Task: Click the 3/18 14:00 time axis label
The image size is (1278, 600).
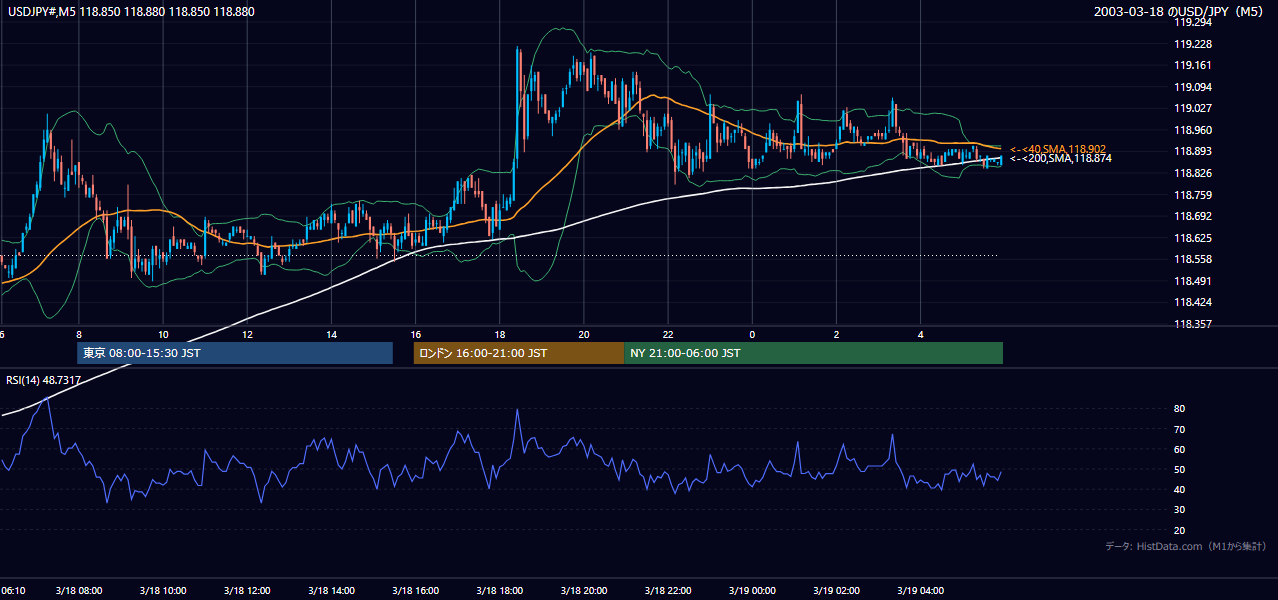Action: 331,591
